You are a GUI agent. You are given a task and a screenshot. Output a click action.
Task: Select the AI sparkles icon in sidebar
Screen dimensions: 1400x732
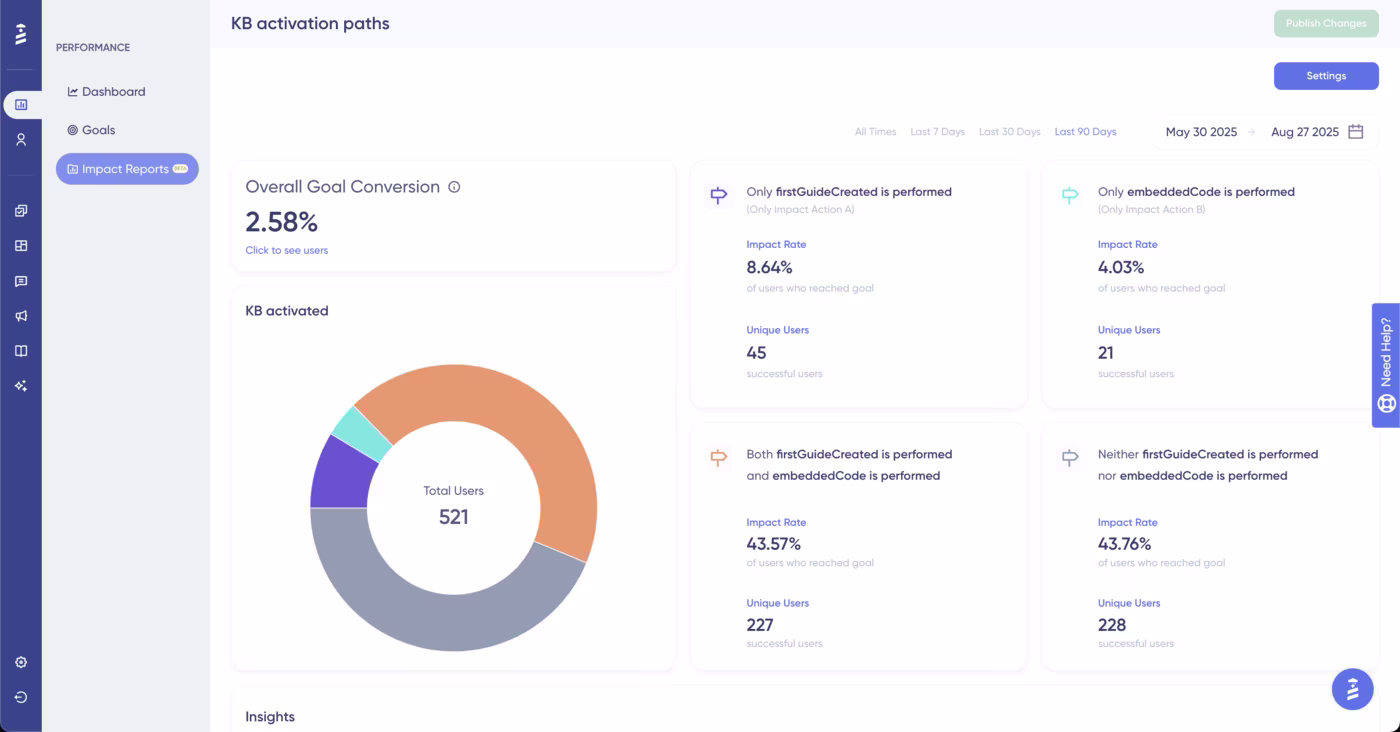click(21, 386)
